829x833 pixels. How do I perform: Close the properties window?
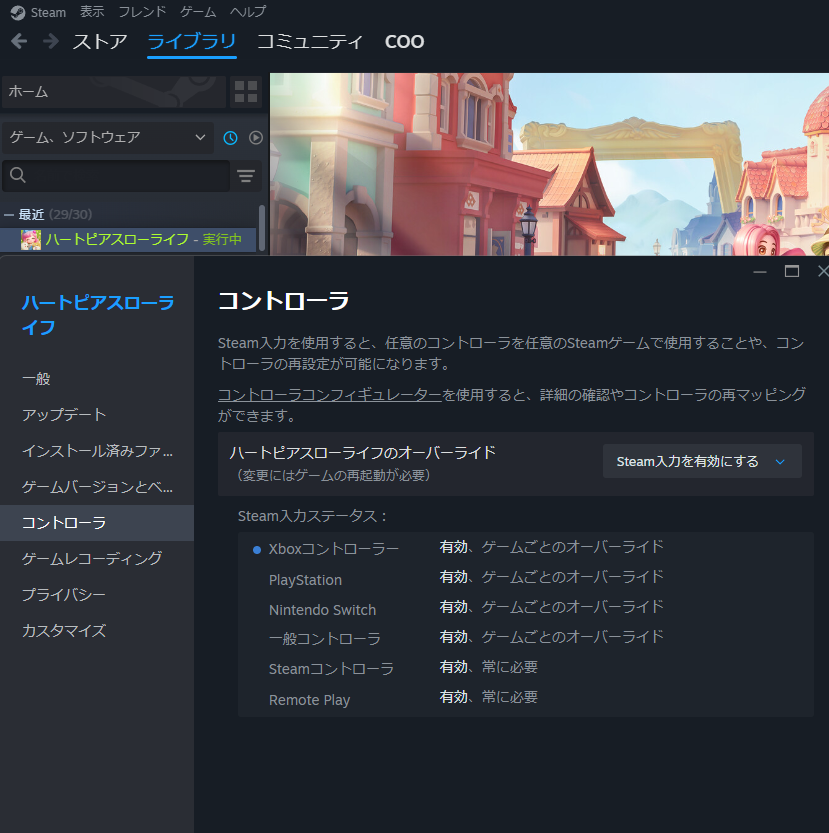click(x=823, y=271)
